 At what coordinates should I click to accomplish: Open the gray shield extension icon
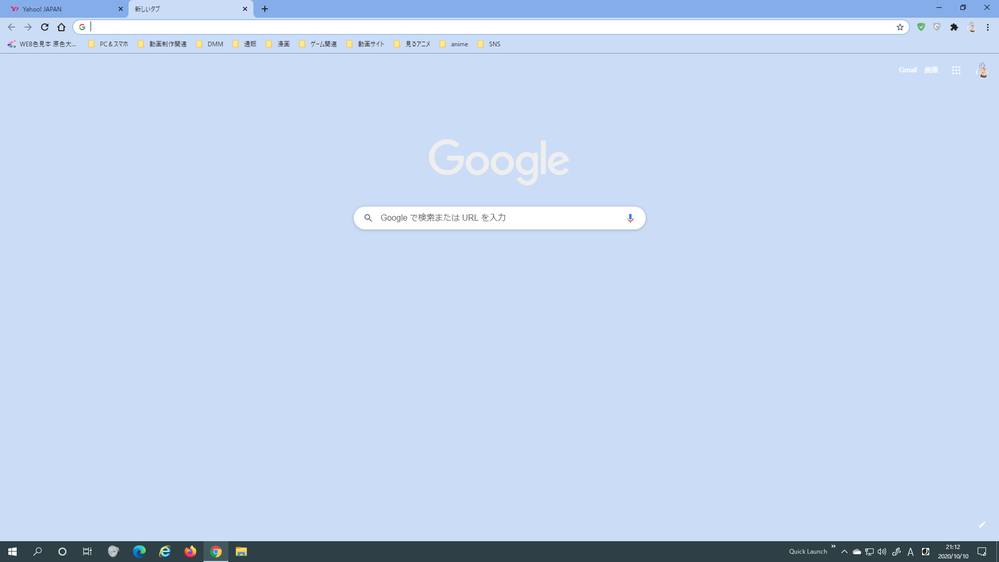coord(937,27)
